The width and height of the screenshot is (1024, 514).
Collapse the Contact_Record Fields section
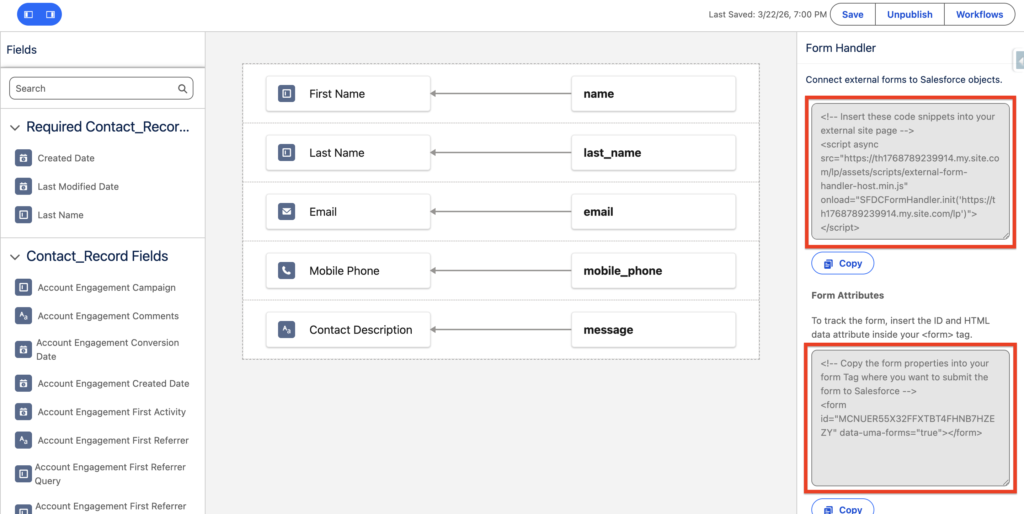point(15,257)
